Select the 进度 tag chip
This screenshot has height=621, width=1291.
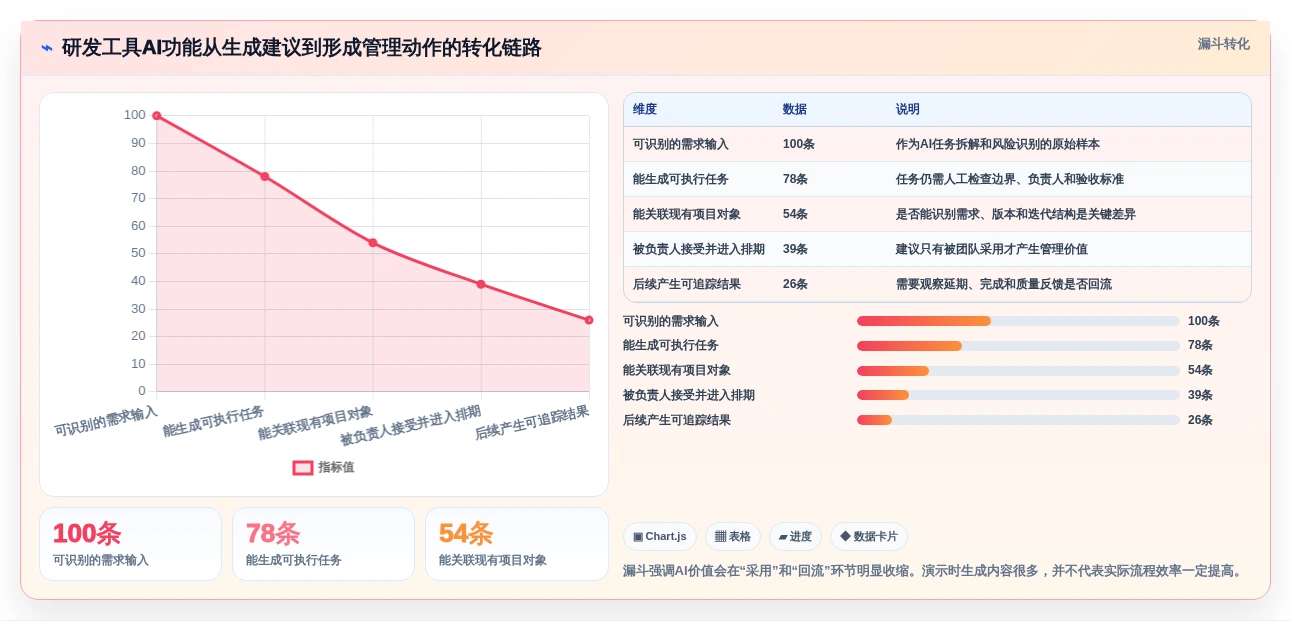(x=795, y=536)
